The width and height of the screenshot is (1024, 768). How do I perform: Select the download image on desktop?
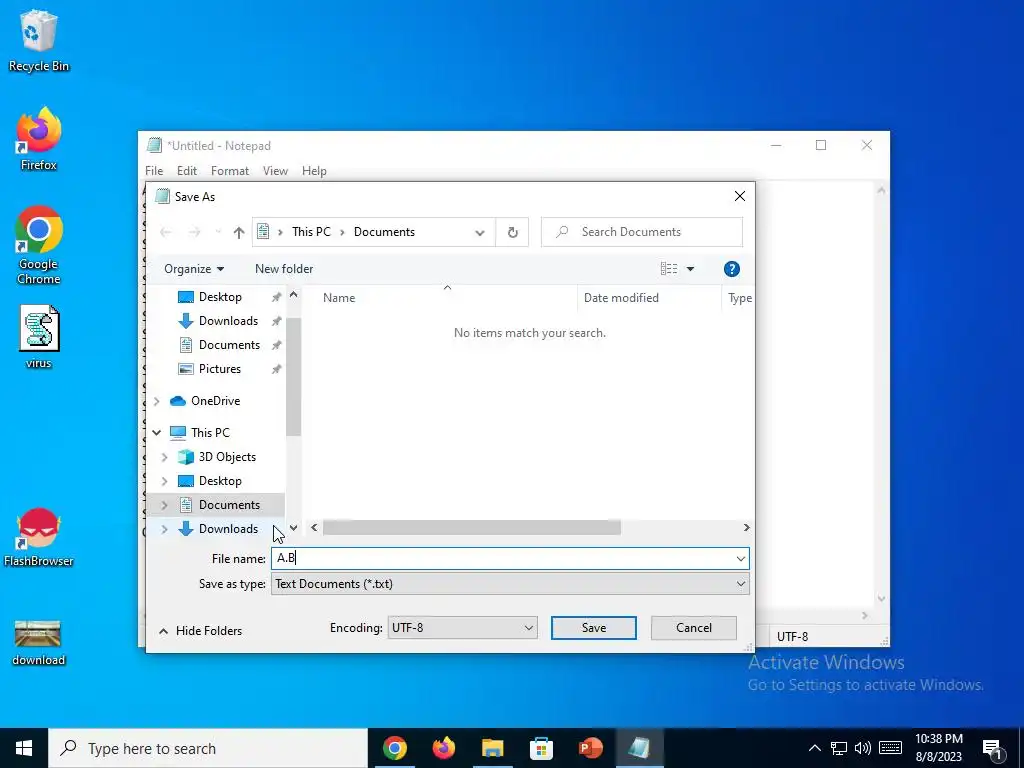pyautogui.click(x=39, y=643)
